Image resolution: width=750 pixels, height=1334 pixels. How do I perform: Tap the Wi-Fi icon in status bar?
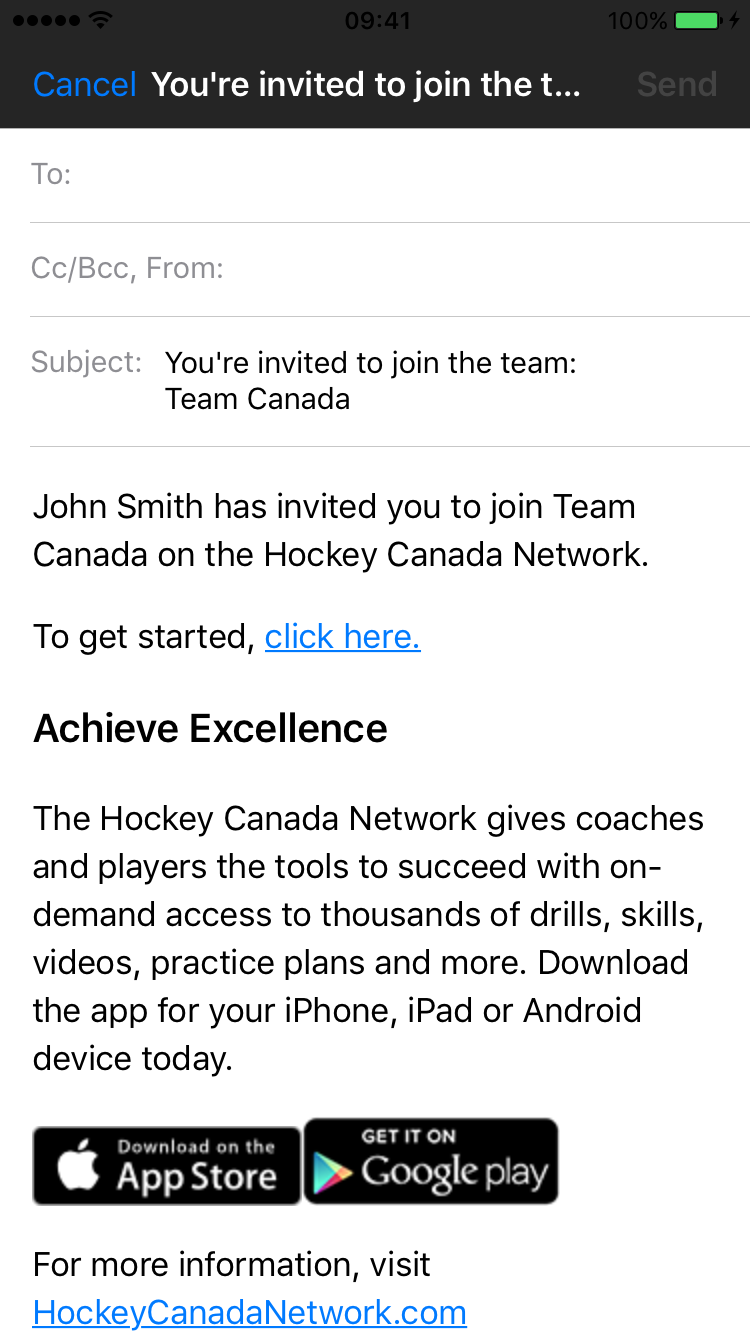tap(101, 20)
